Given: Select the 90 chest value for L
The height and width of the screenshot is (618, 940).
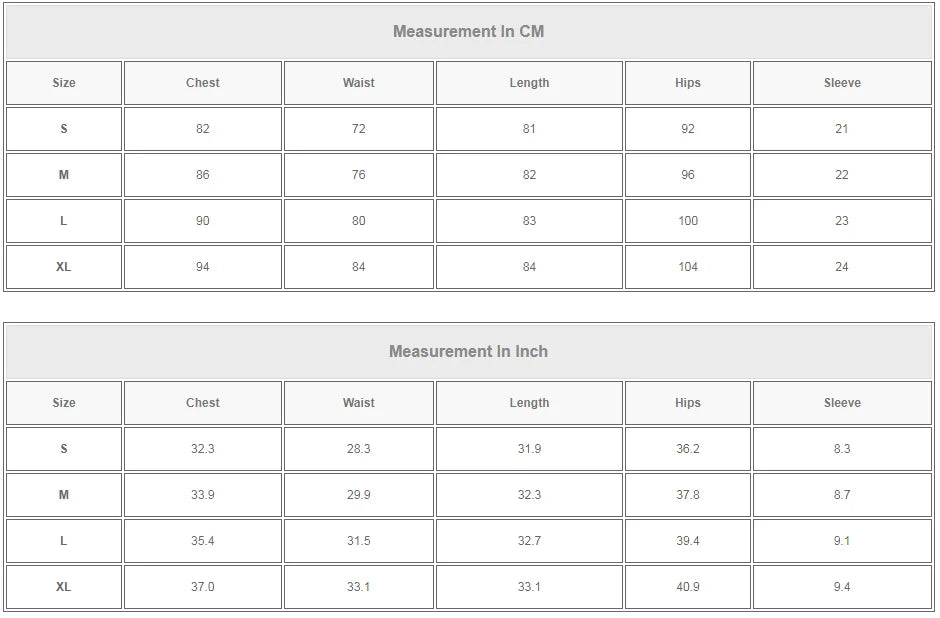Looking at the screenshot, I should click(202, 221).
